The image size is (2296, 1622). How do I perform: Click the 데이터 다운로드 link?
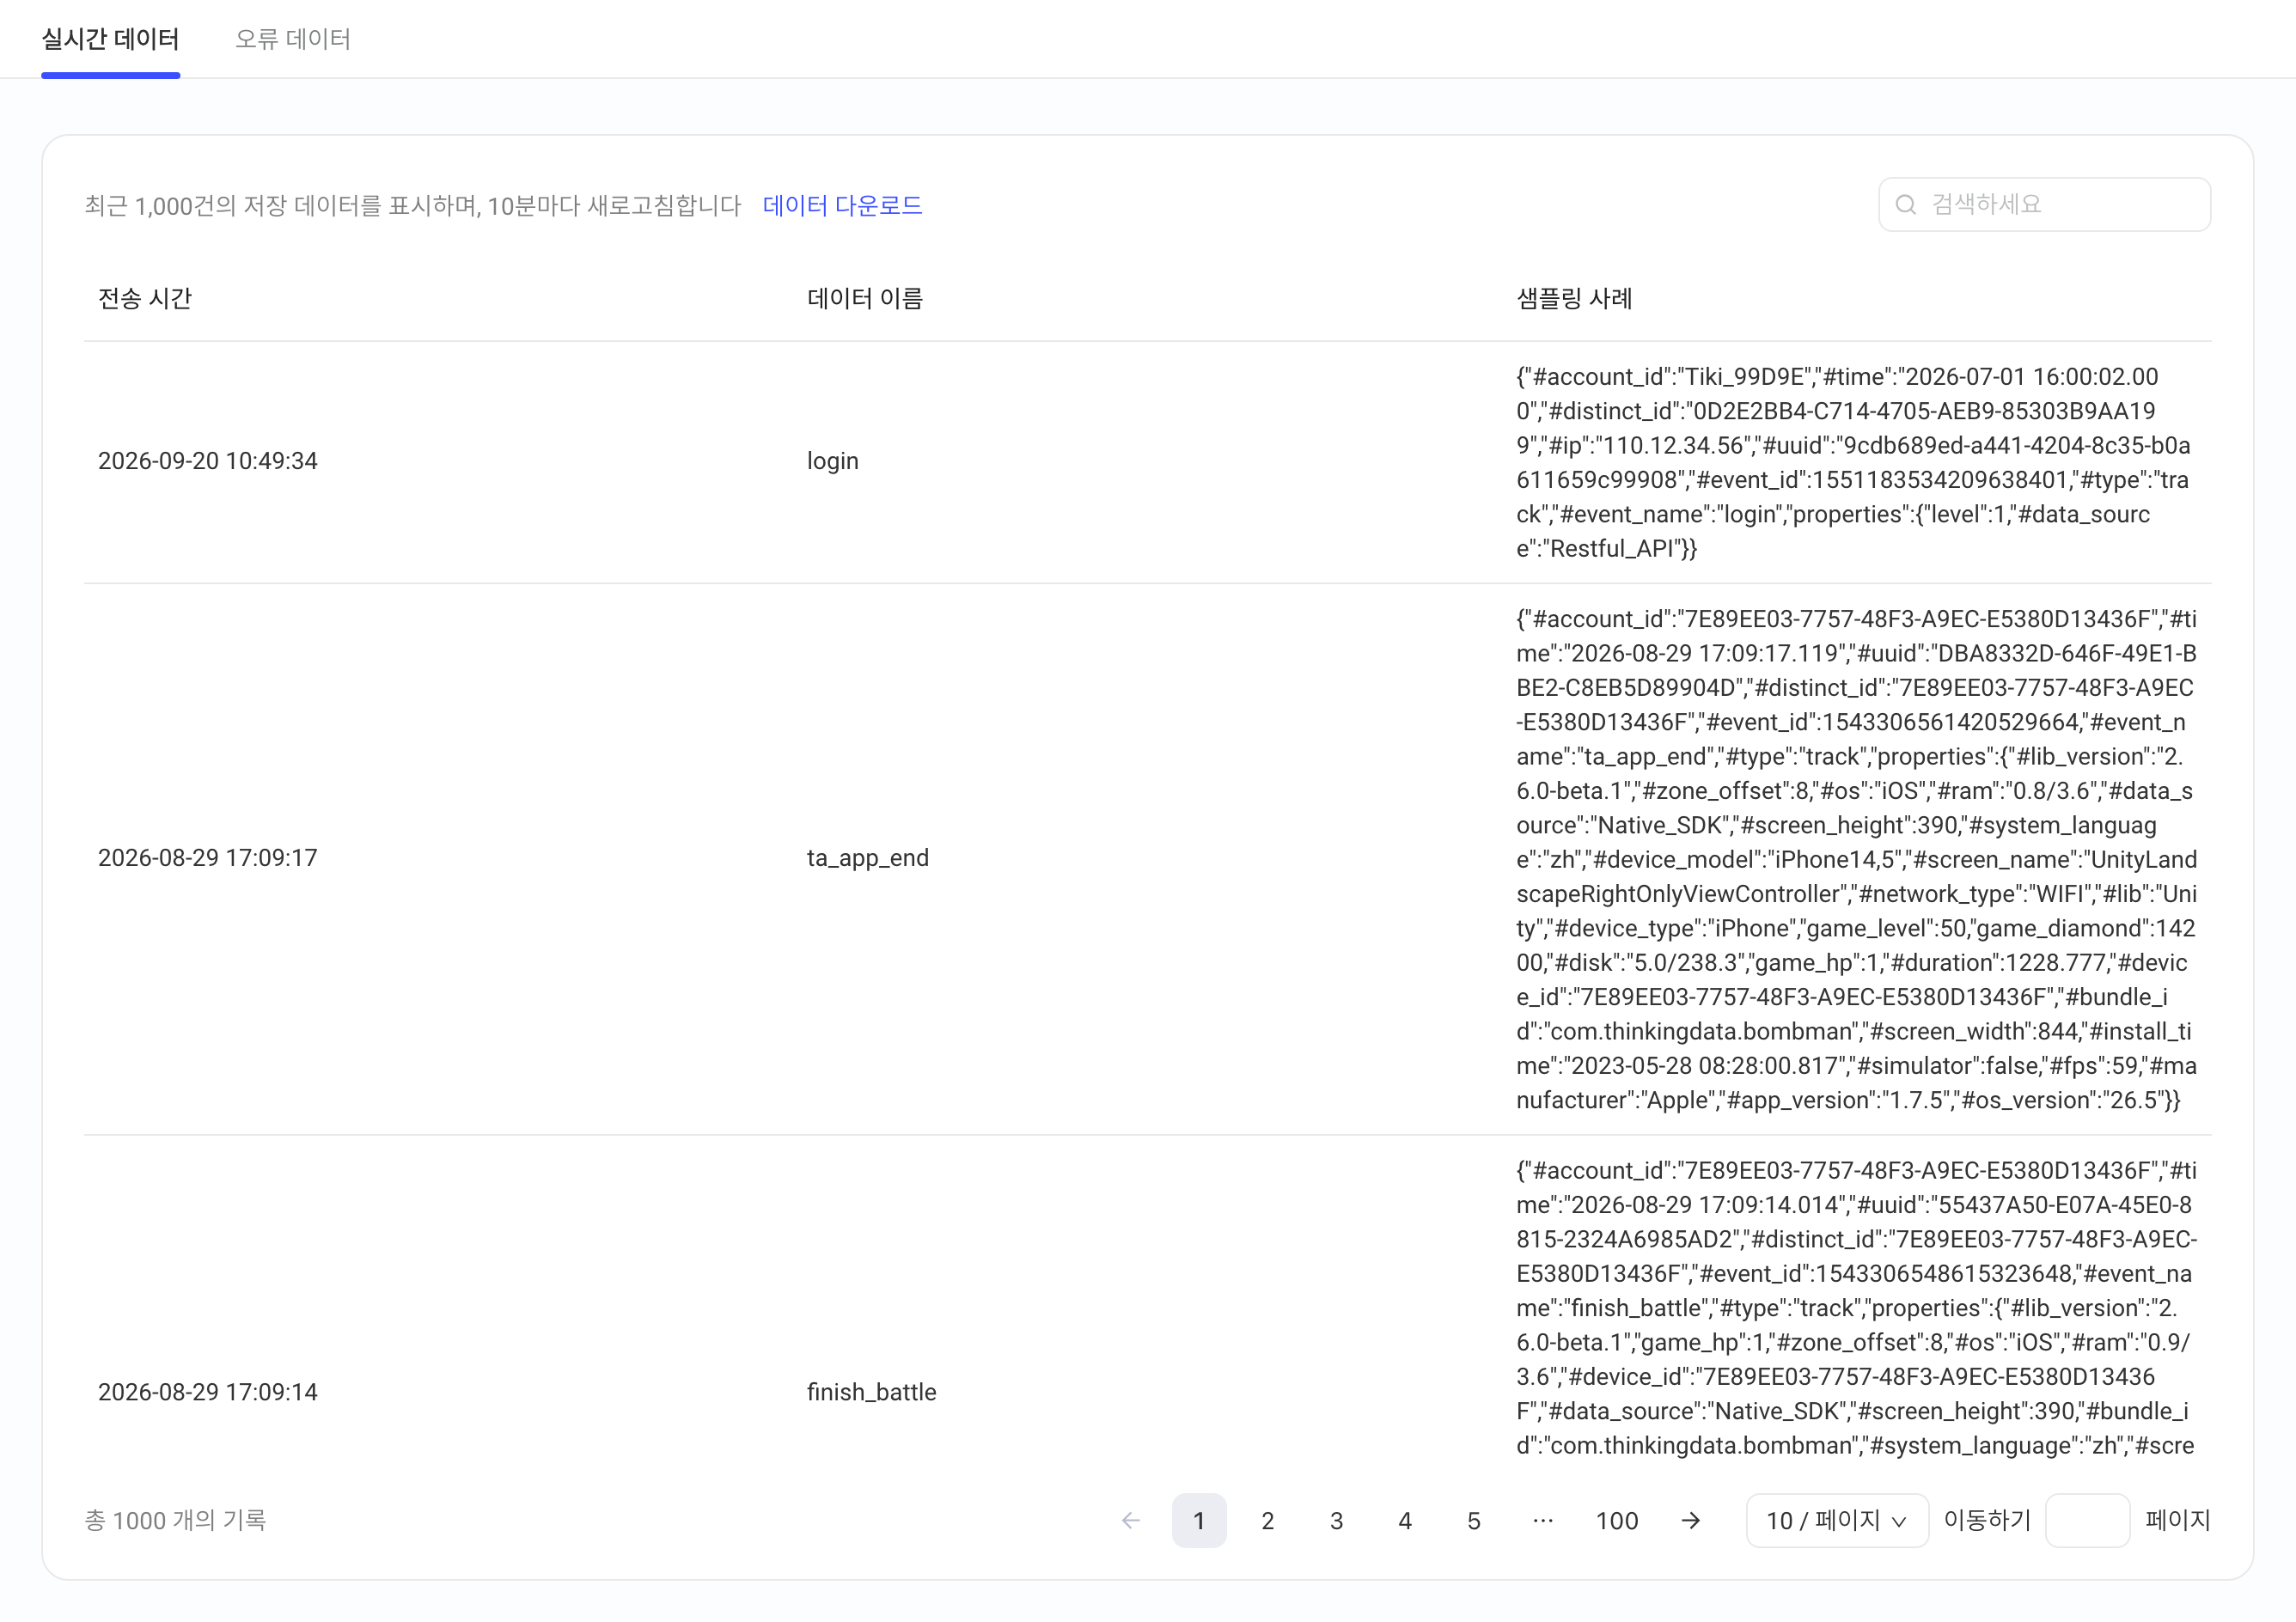[842, 205]
